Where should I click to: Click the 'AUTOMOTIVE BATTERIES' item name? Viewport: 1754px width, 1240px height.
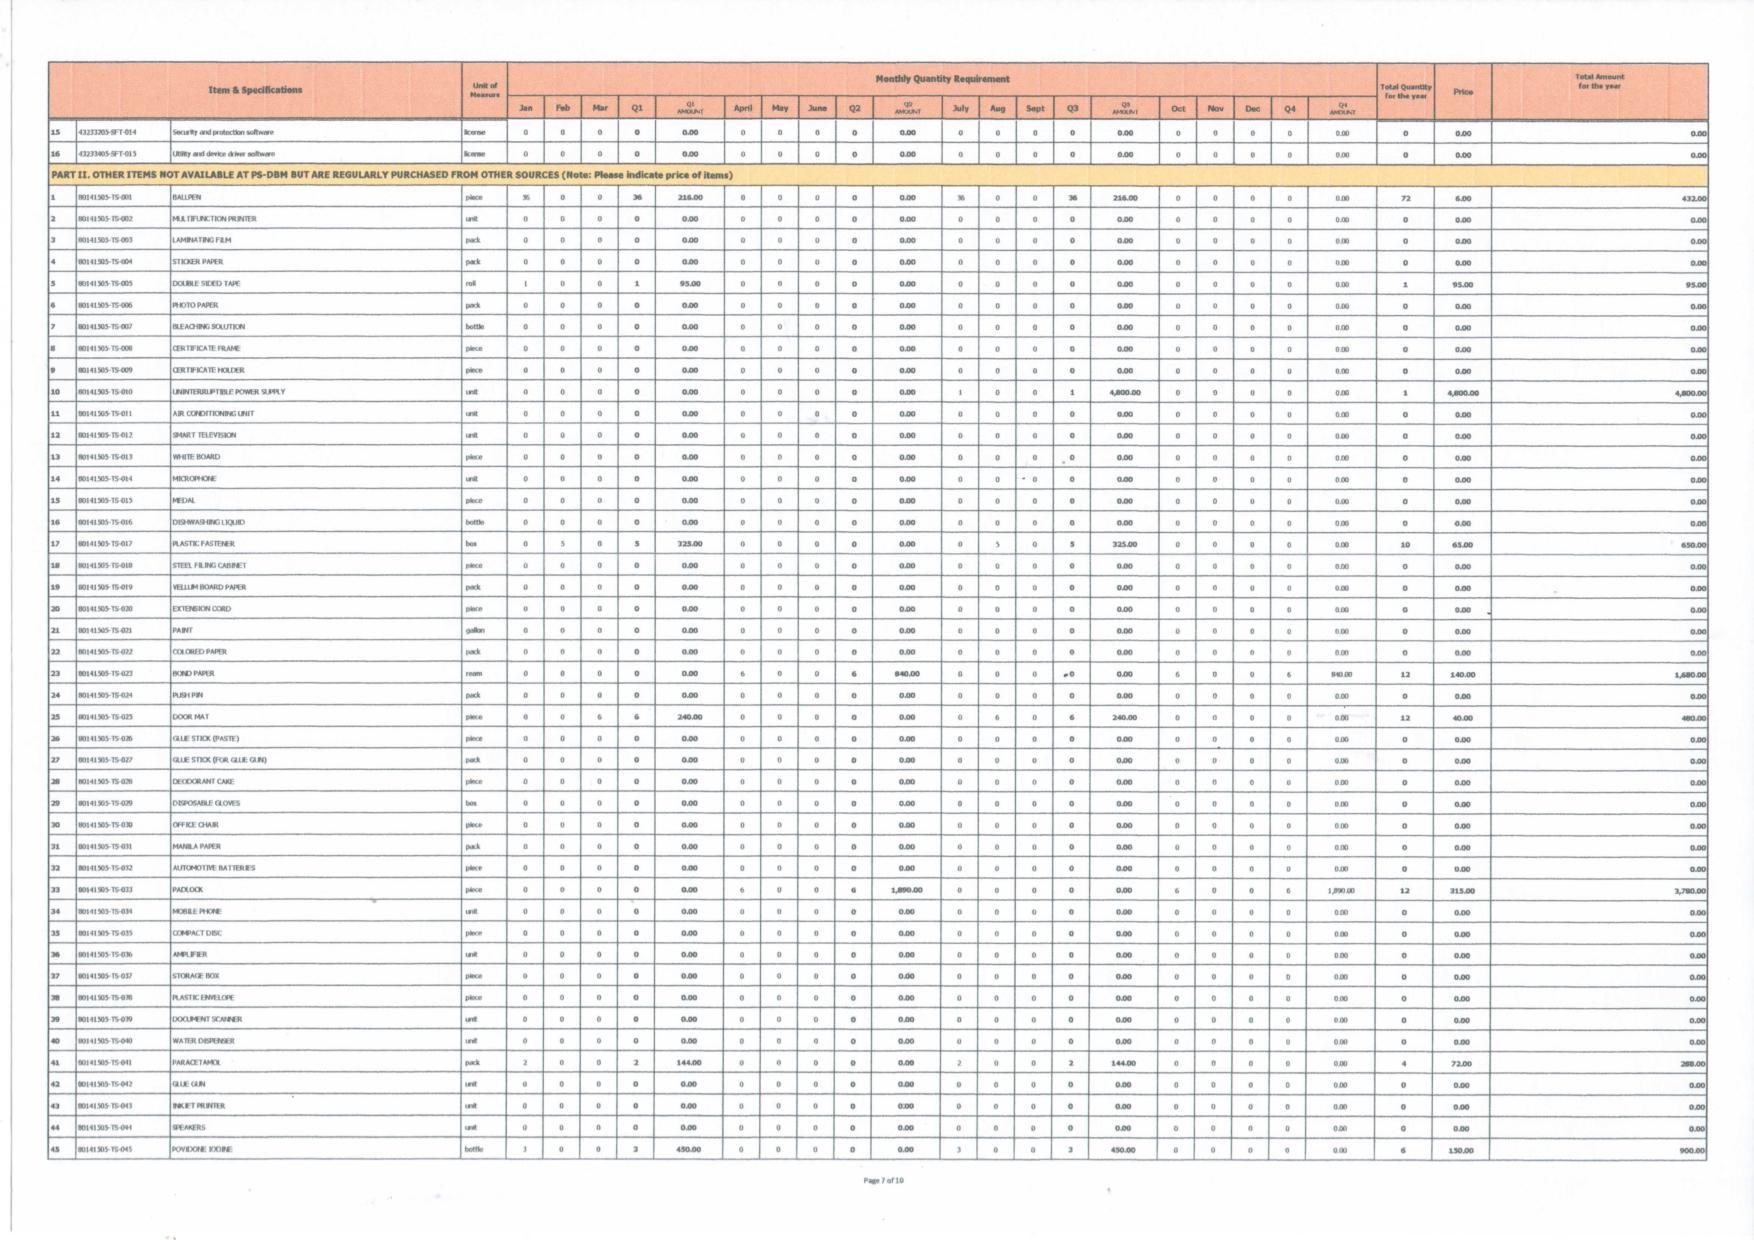pos(213,869)
